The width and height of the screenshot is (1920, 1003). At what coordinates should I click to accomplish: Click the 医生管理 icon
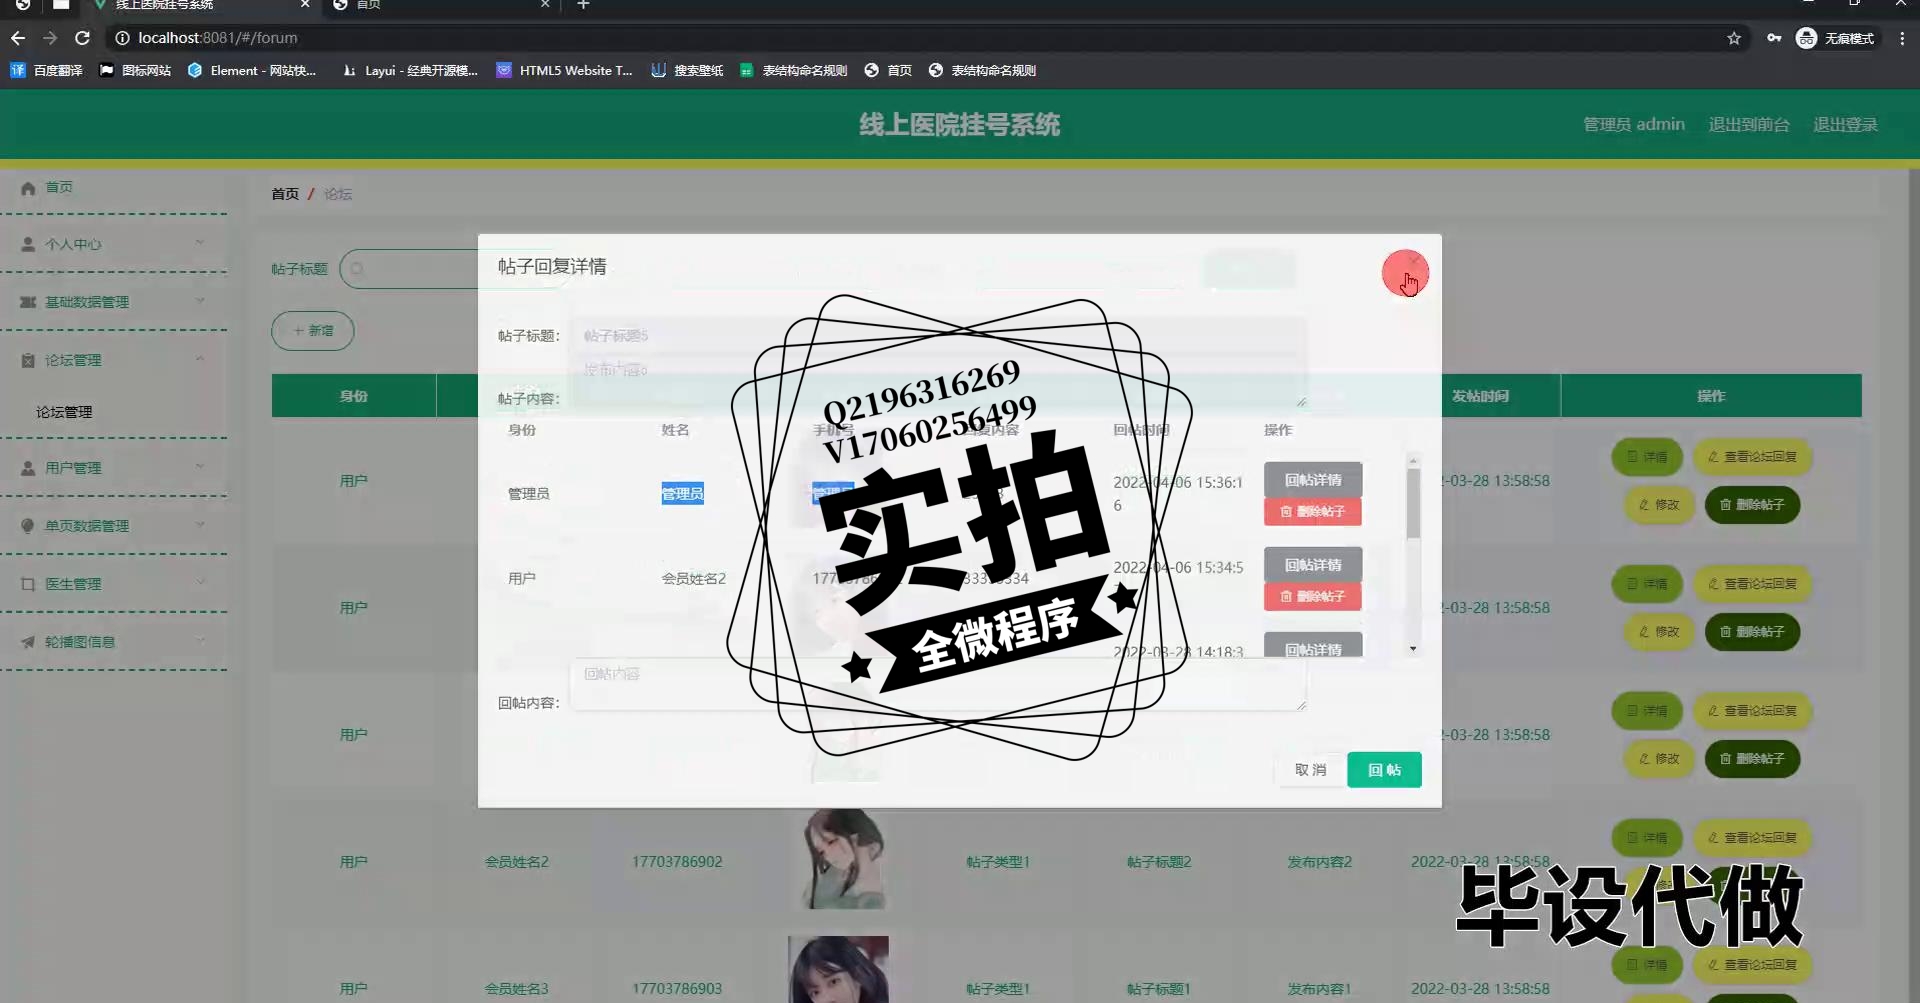point(28,584)
